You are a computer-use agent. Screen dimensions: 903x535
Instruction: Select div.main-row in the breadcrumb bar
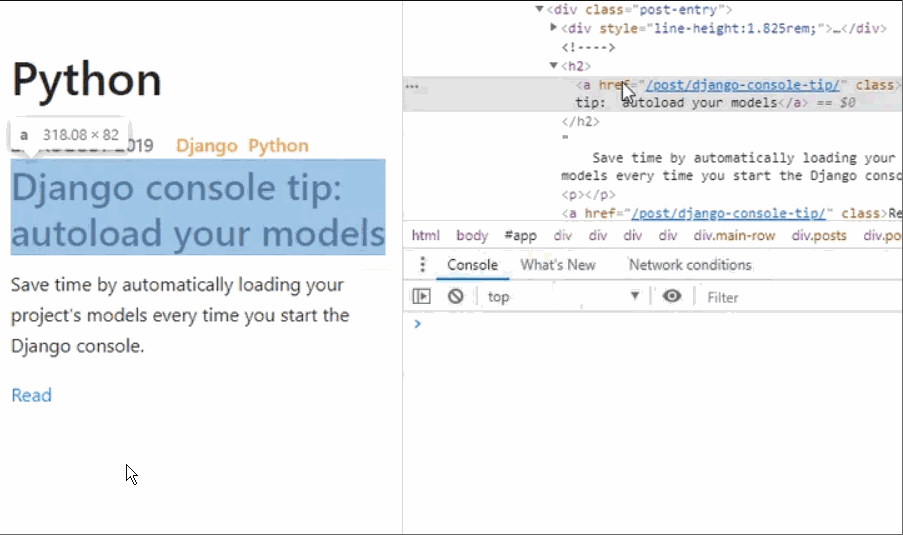[x=734, y=236]
